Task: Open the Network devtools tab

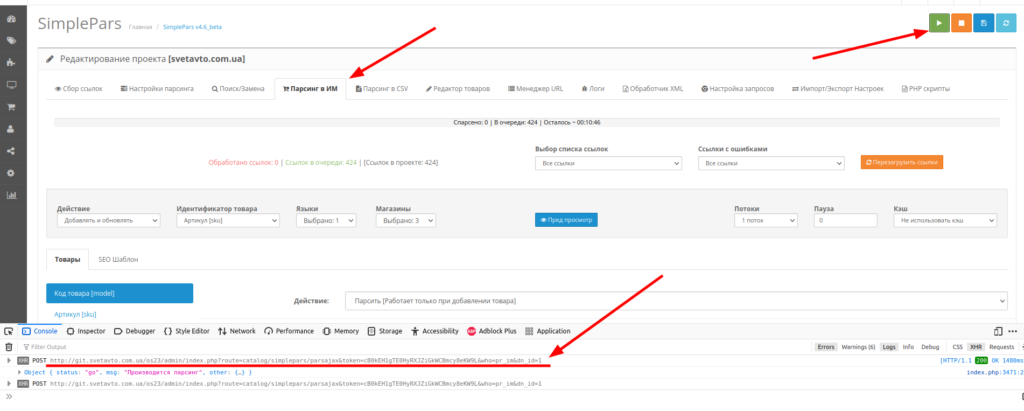Action: pos(236,331)
